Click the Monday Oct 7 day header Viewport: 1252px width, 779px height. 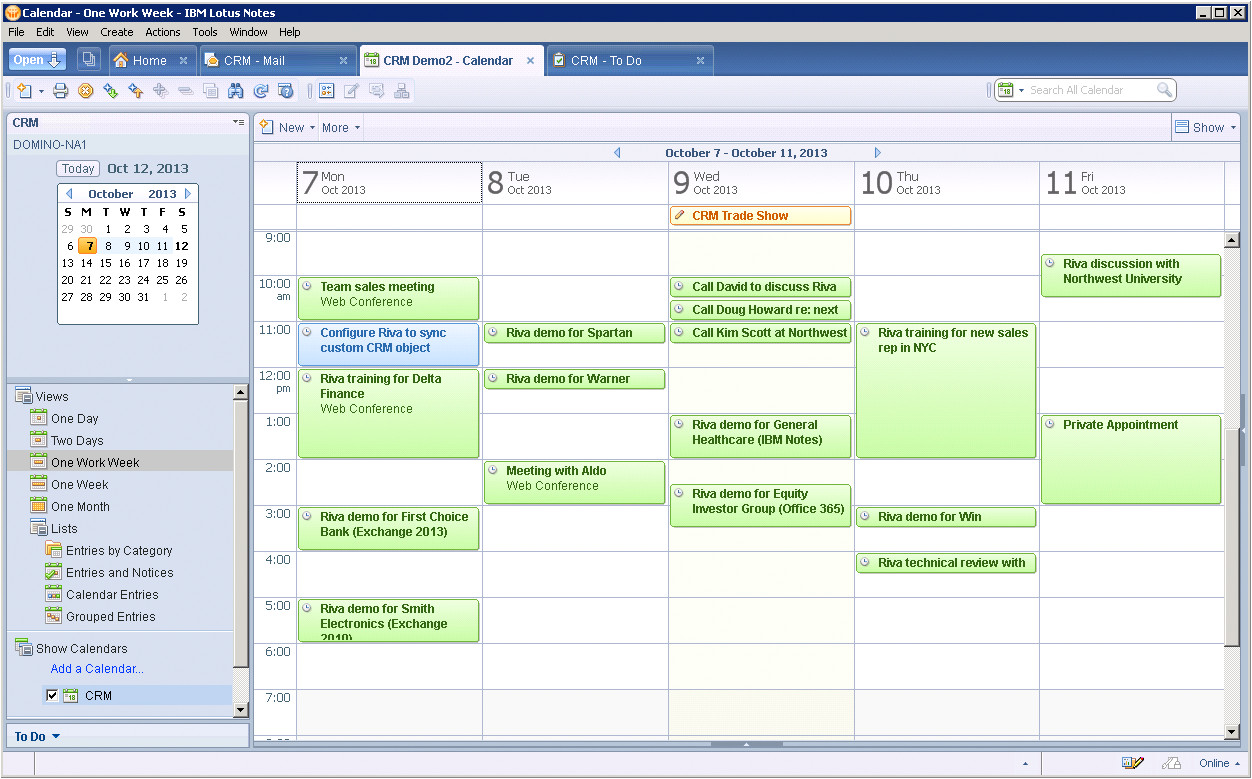pyautogui.click(x=389, y=183)
